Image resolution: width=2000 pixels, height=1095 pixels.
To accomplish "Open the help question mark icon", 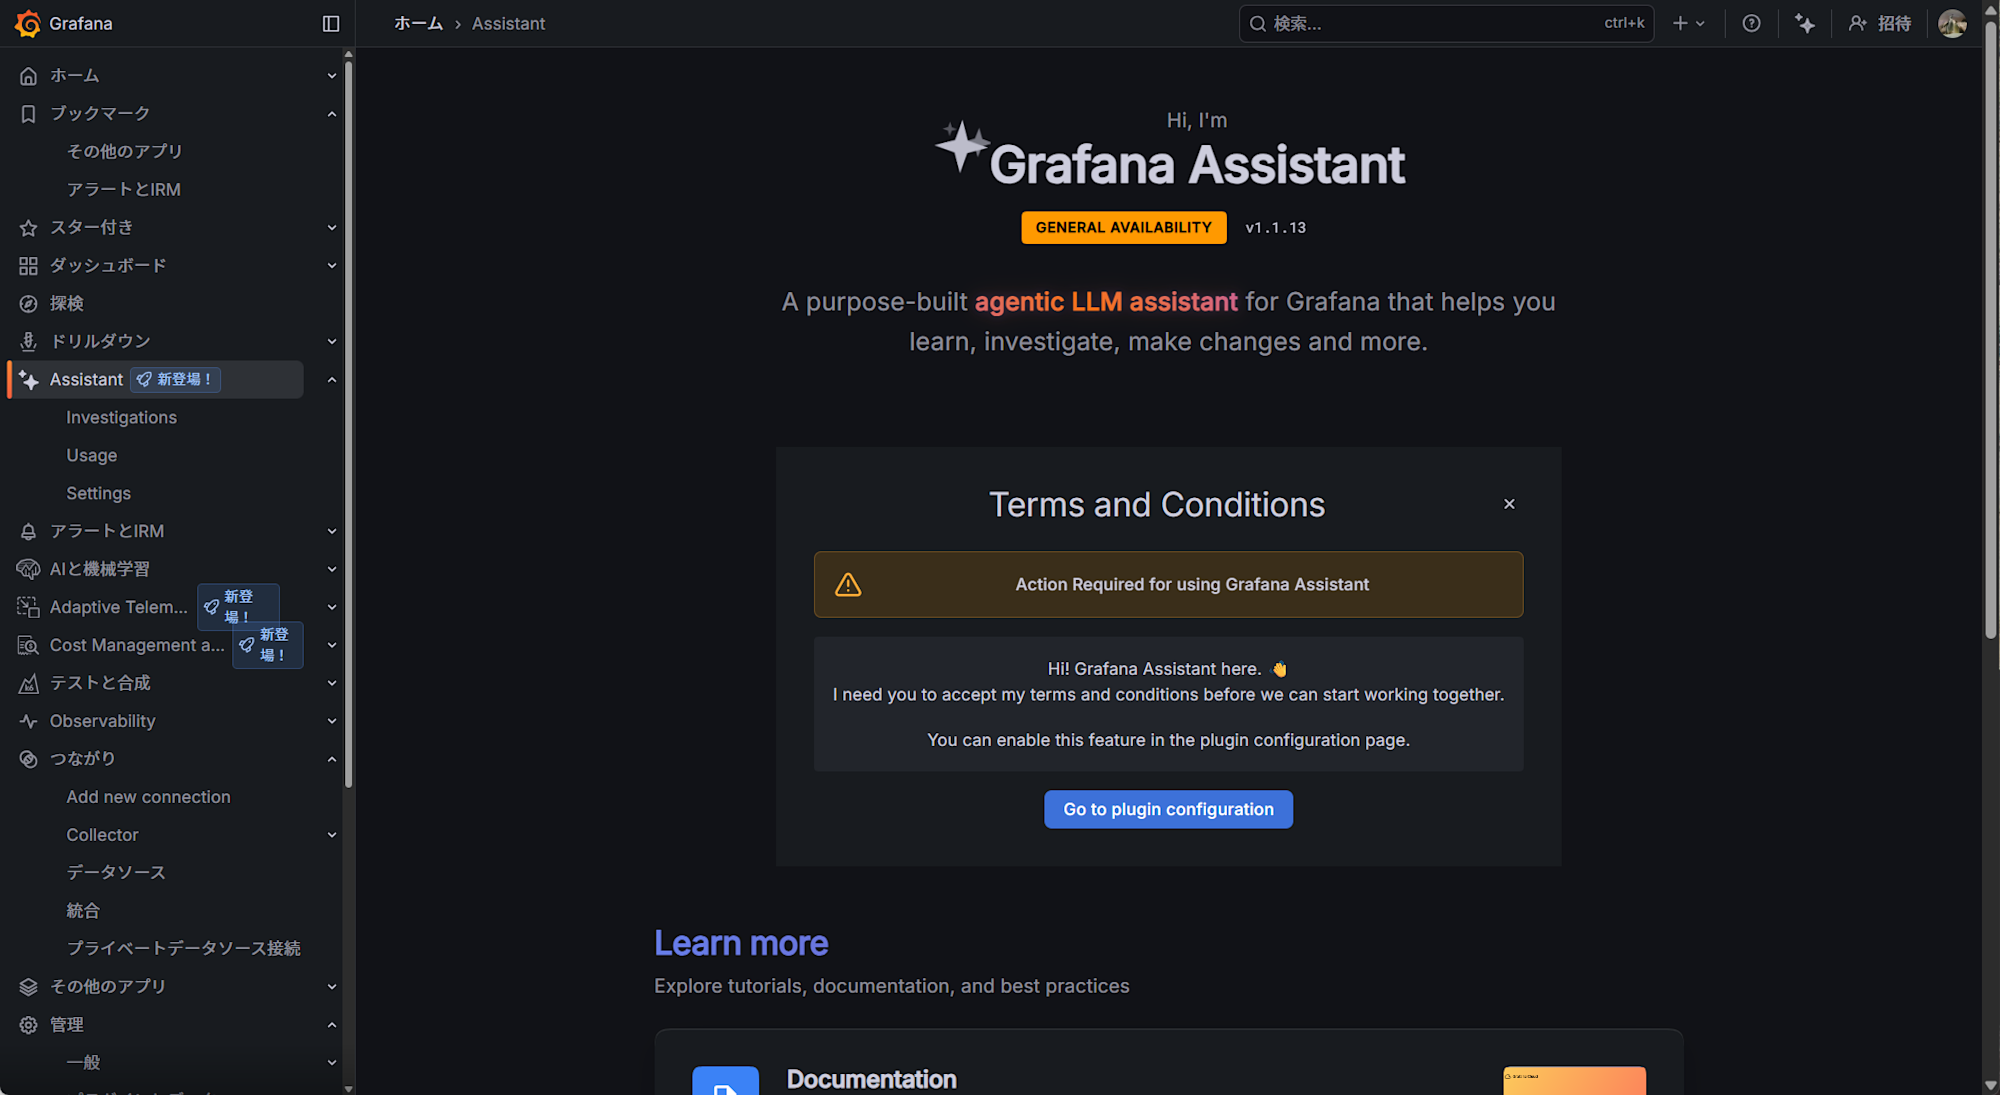I will (1751, 23).
